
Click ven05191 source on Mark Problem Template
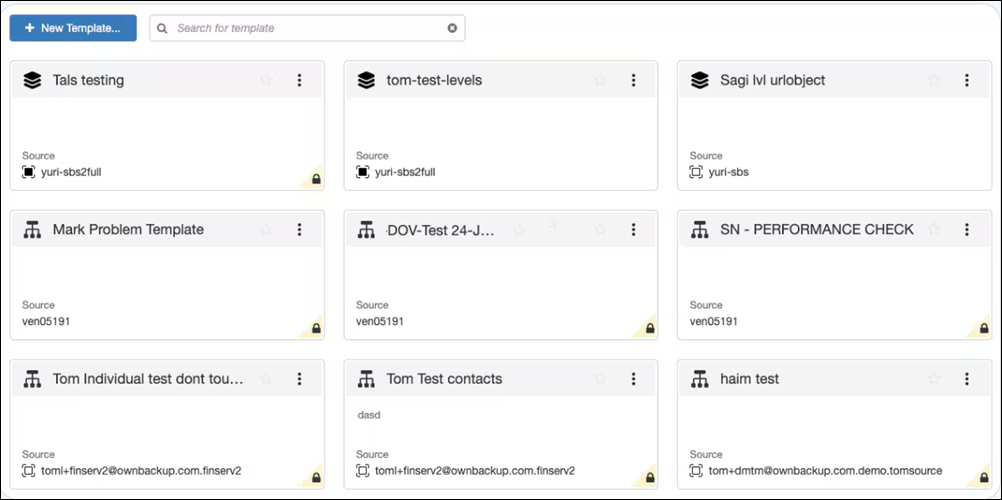click(46, 321)
